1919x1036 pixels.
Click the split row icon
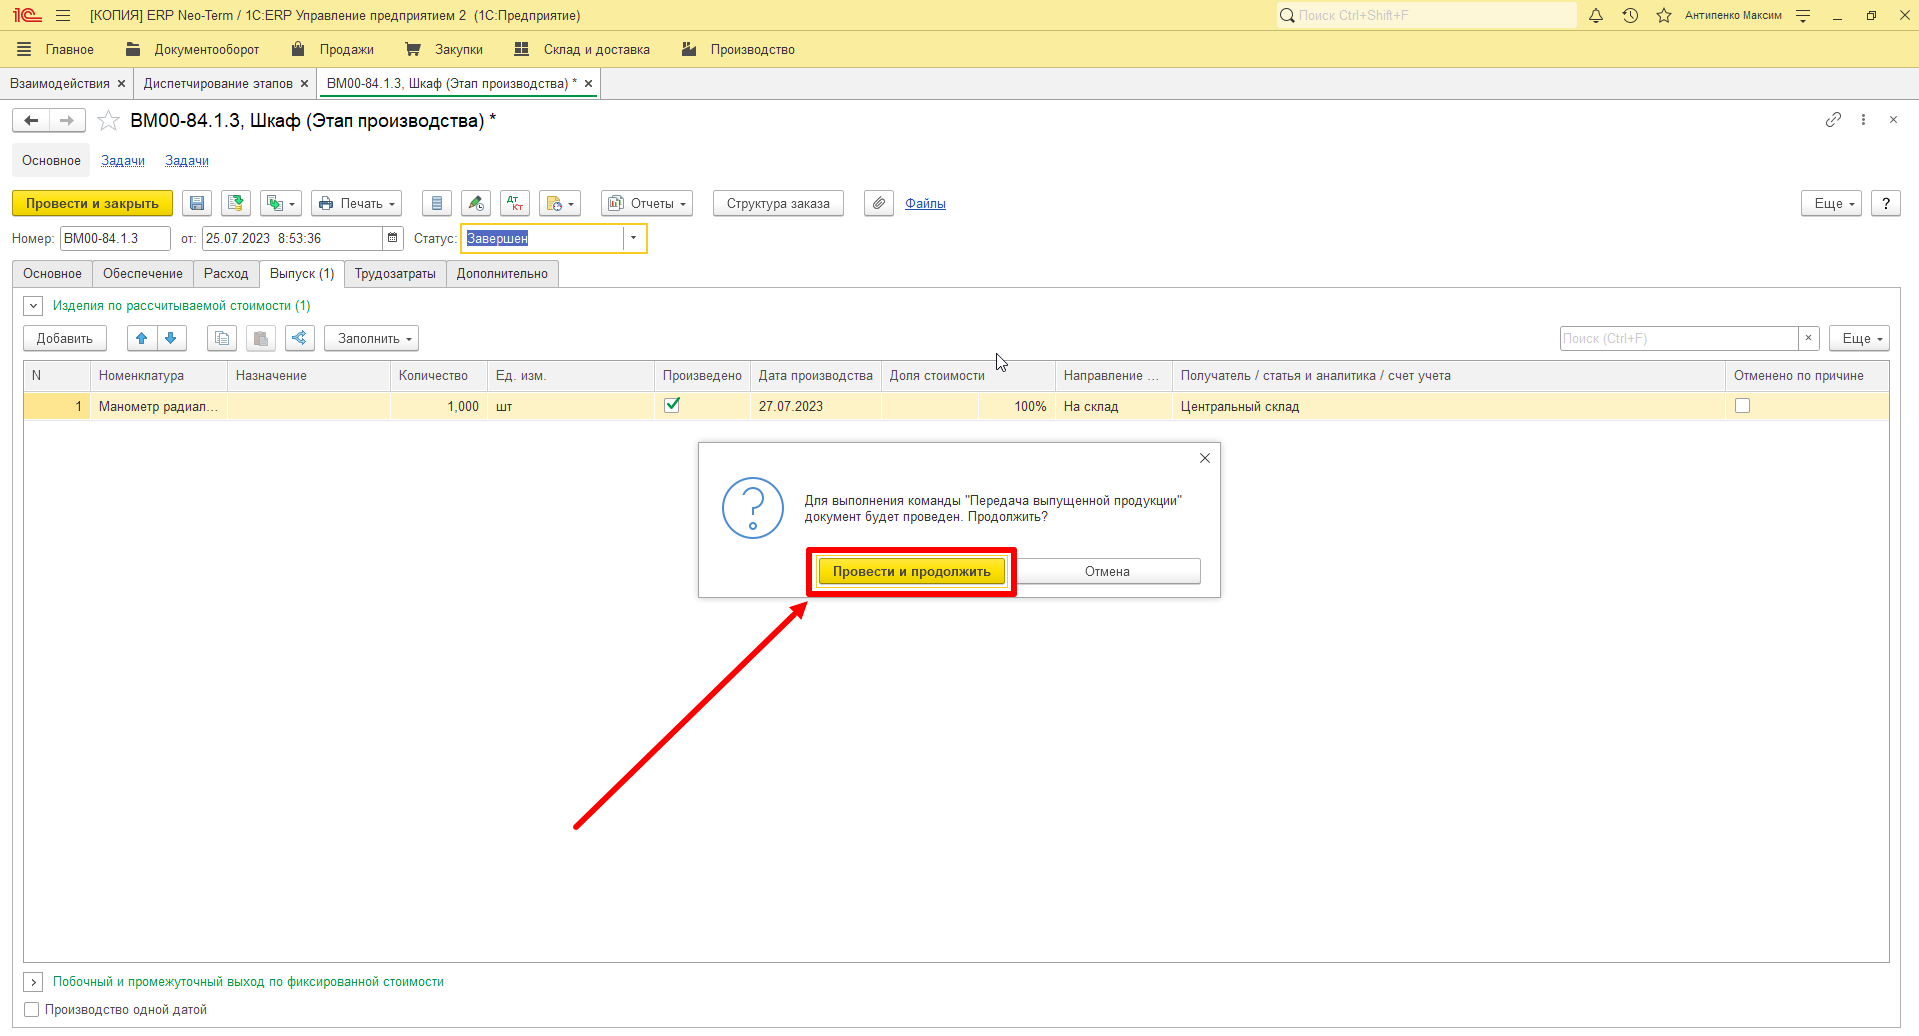pos(300,338)
